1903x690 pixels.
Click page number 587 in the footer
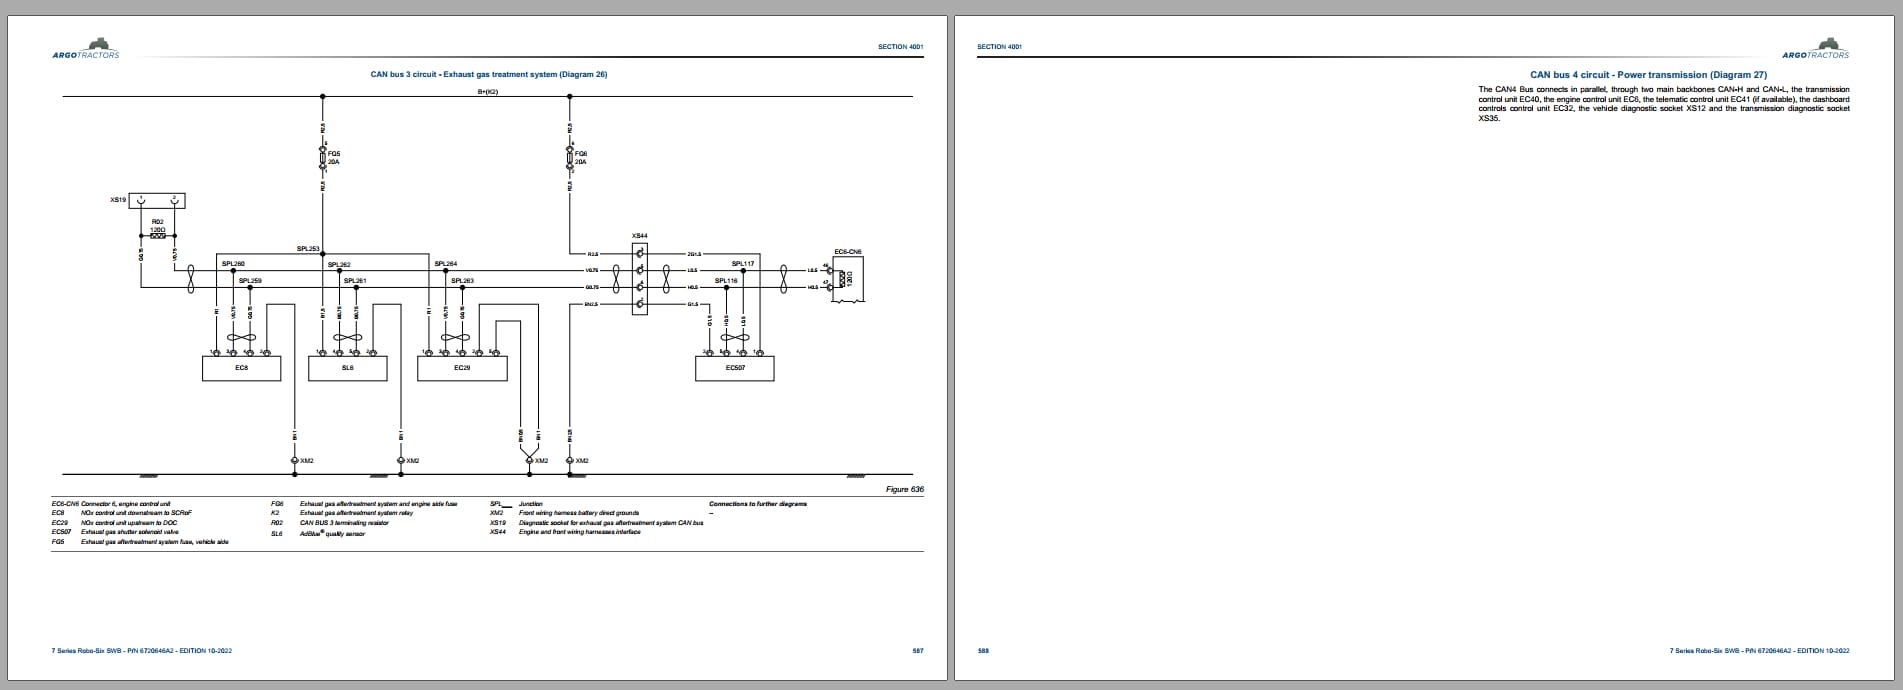point(918,651)
